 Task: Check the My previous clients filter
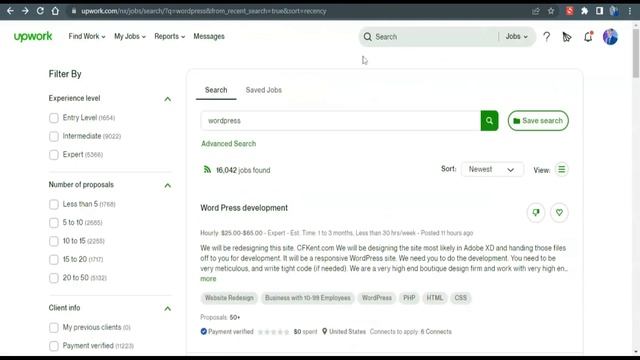[x=53, y=327]
